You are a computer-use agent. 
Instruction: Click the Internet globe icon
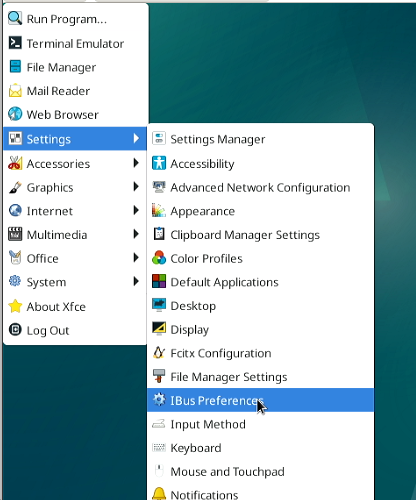[x=15, y=211]
